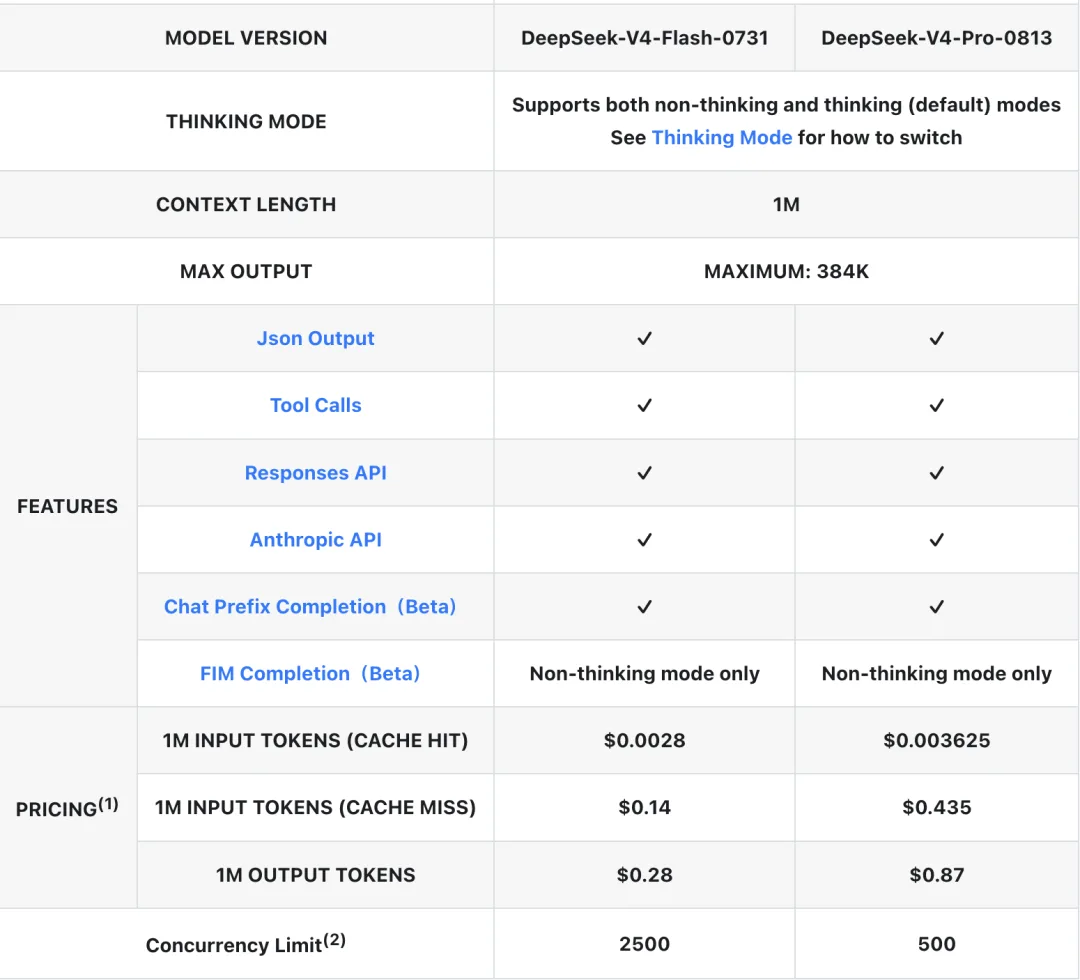Click the $0.435 cache miss price
Viewport: 1080px width, 980px height.
pyautogui.click(x=936, y=807)
